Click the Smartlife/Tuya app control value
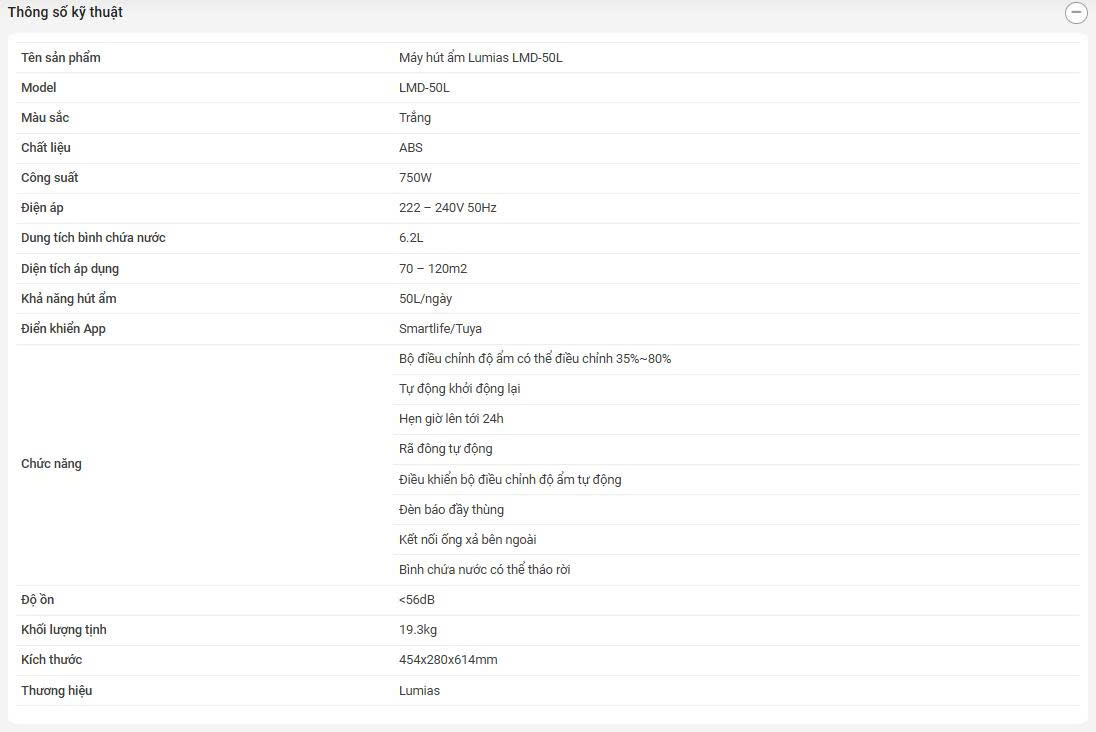This screenshot has height=732, width=1096. (x=440, y=329)
